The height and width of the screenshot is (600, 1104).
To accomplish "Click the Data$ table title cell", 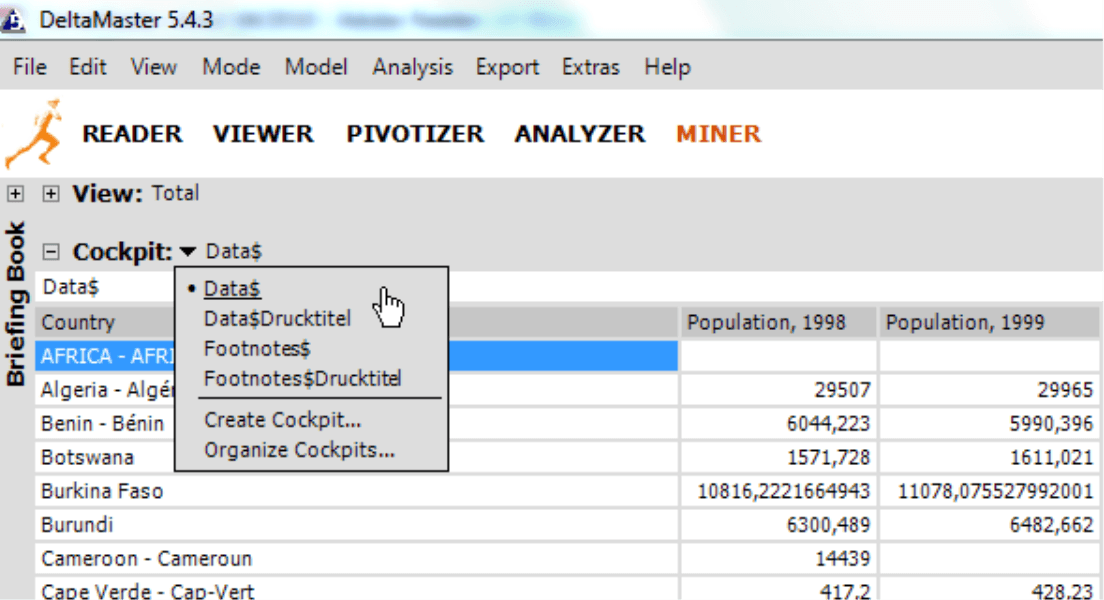I will point(70,287).
